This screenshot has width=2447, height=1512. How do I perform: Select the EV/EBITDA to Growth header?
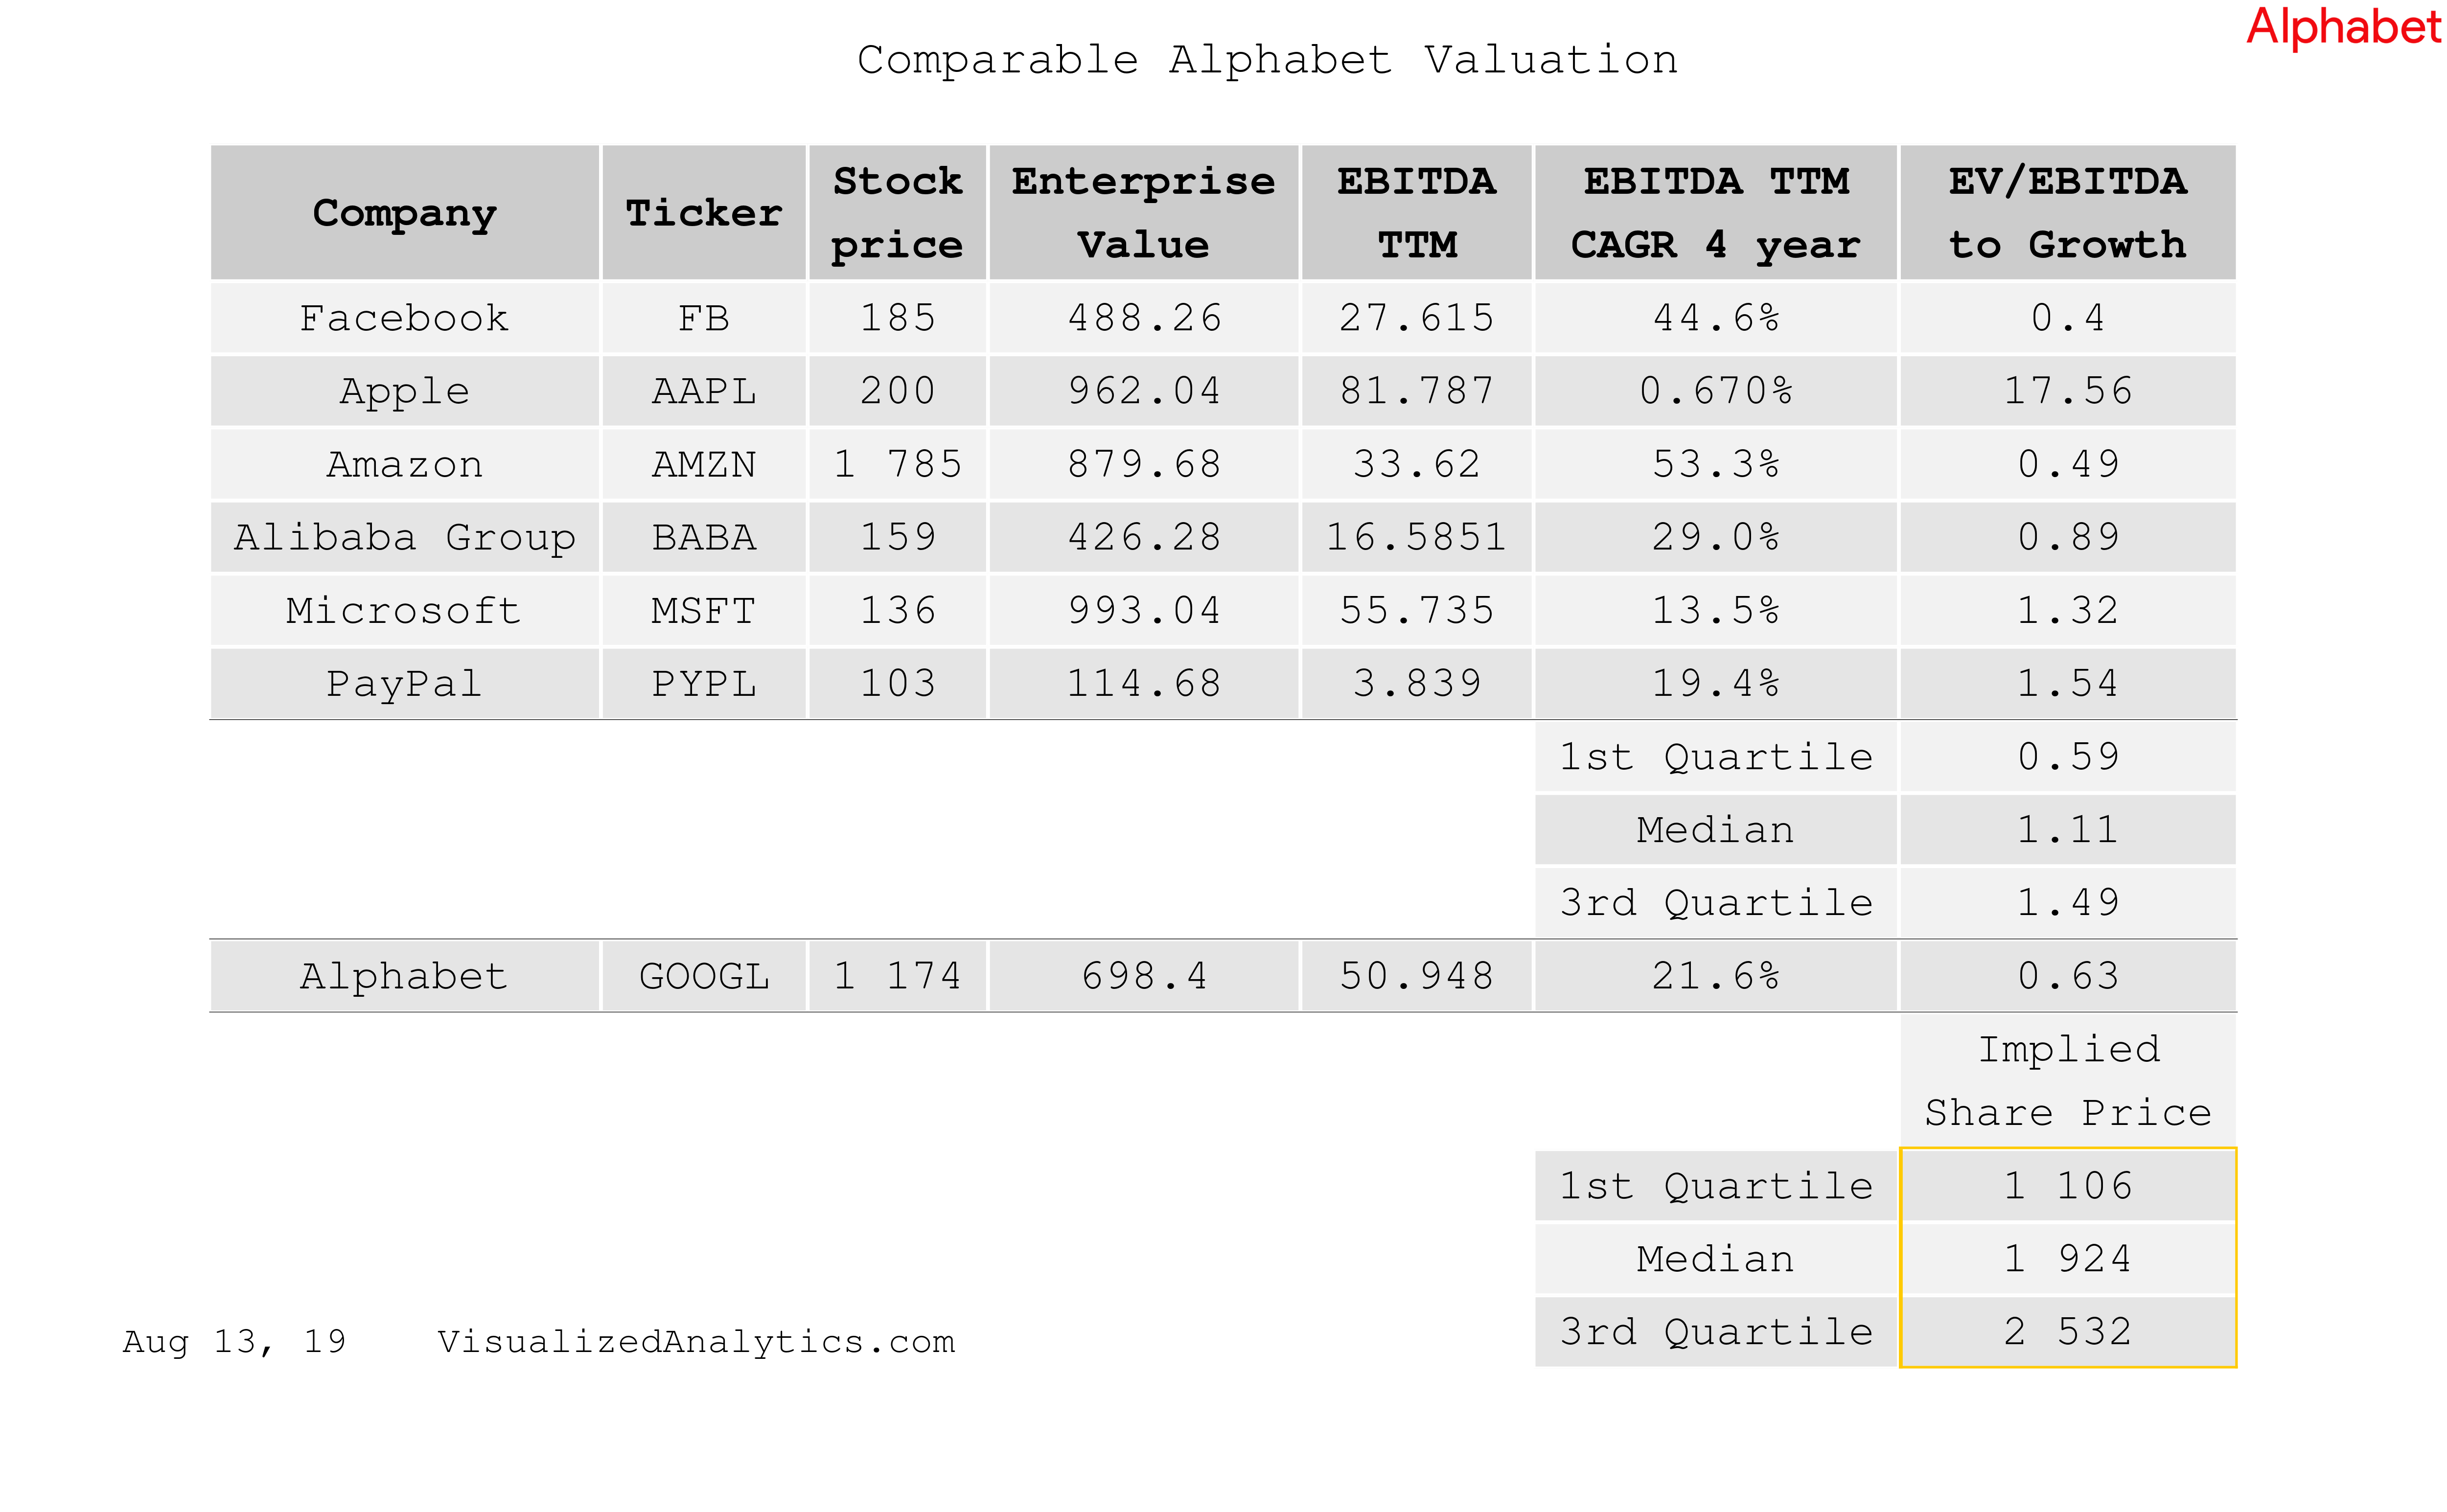click(x=2067, y=213)
